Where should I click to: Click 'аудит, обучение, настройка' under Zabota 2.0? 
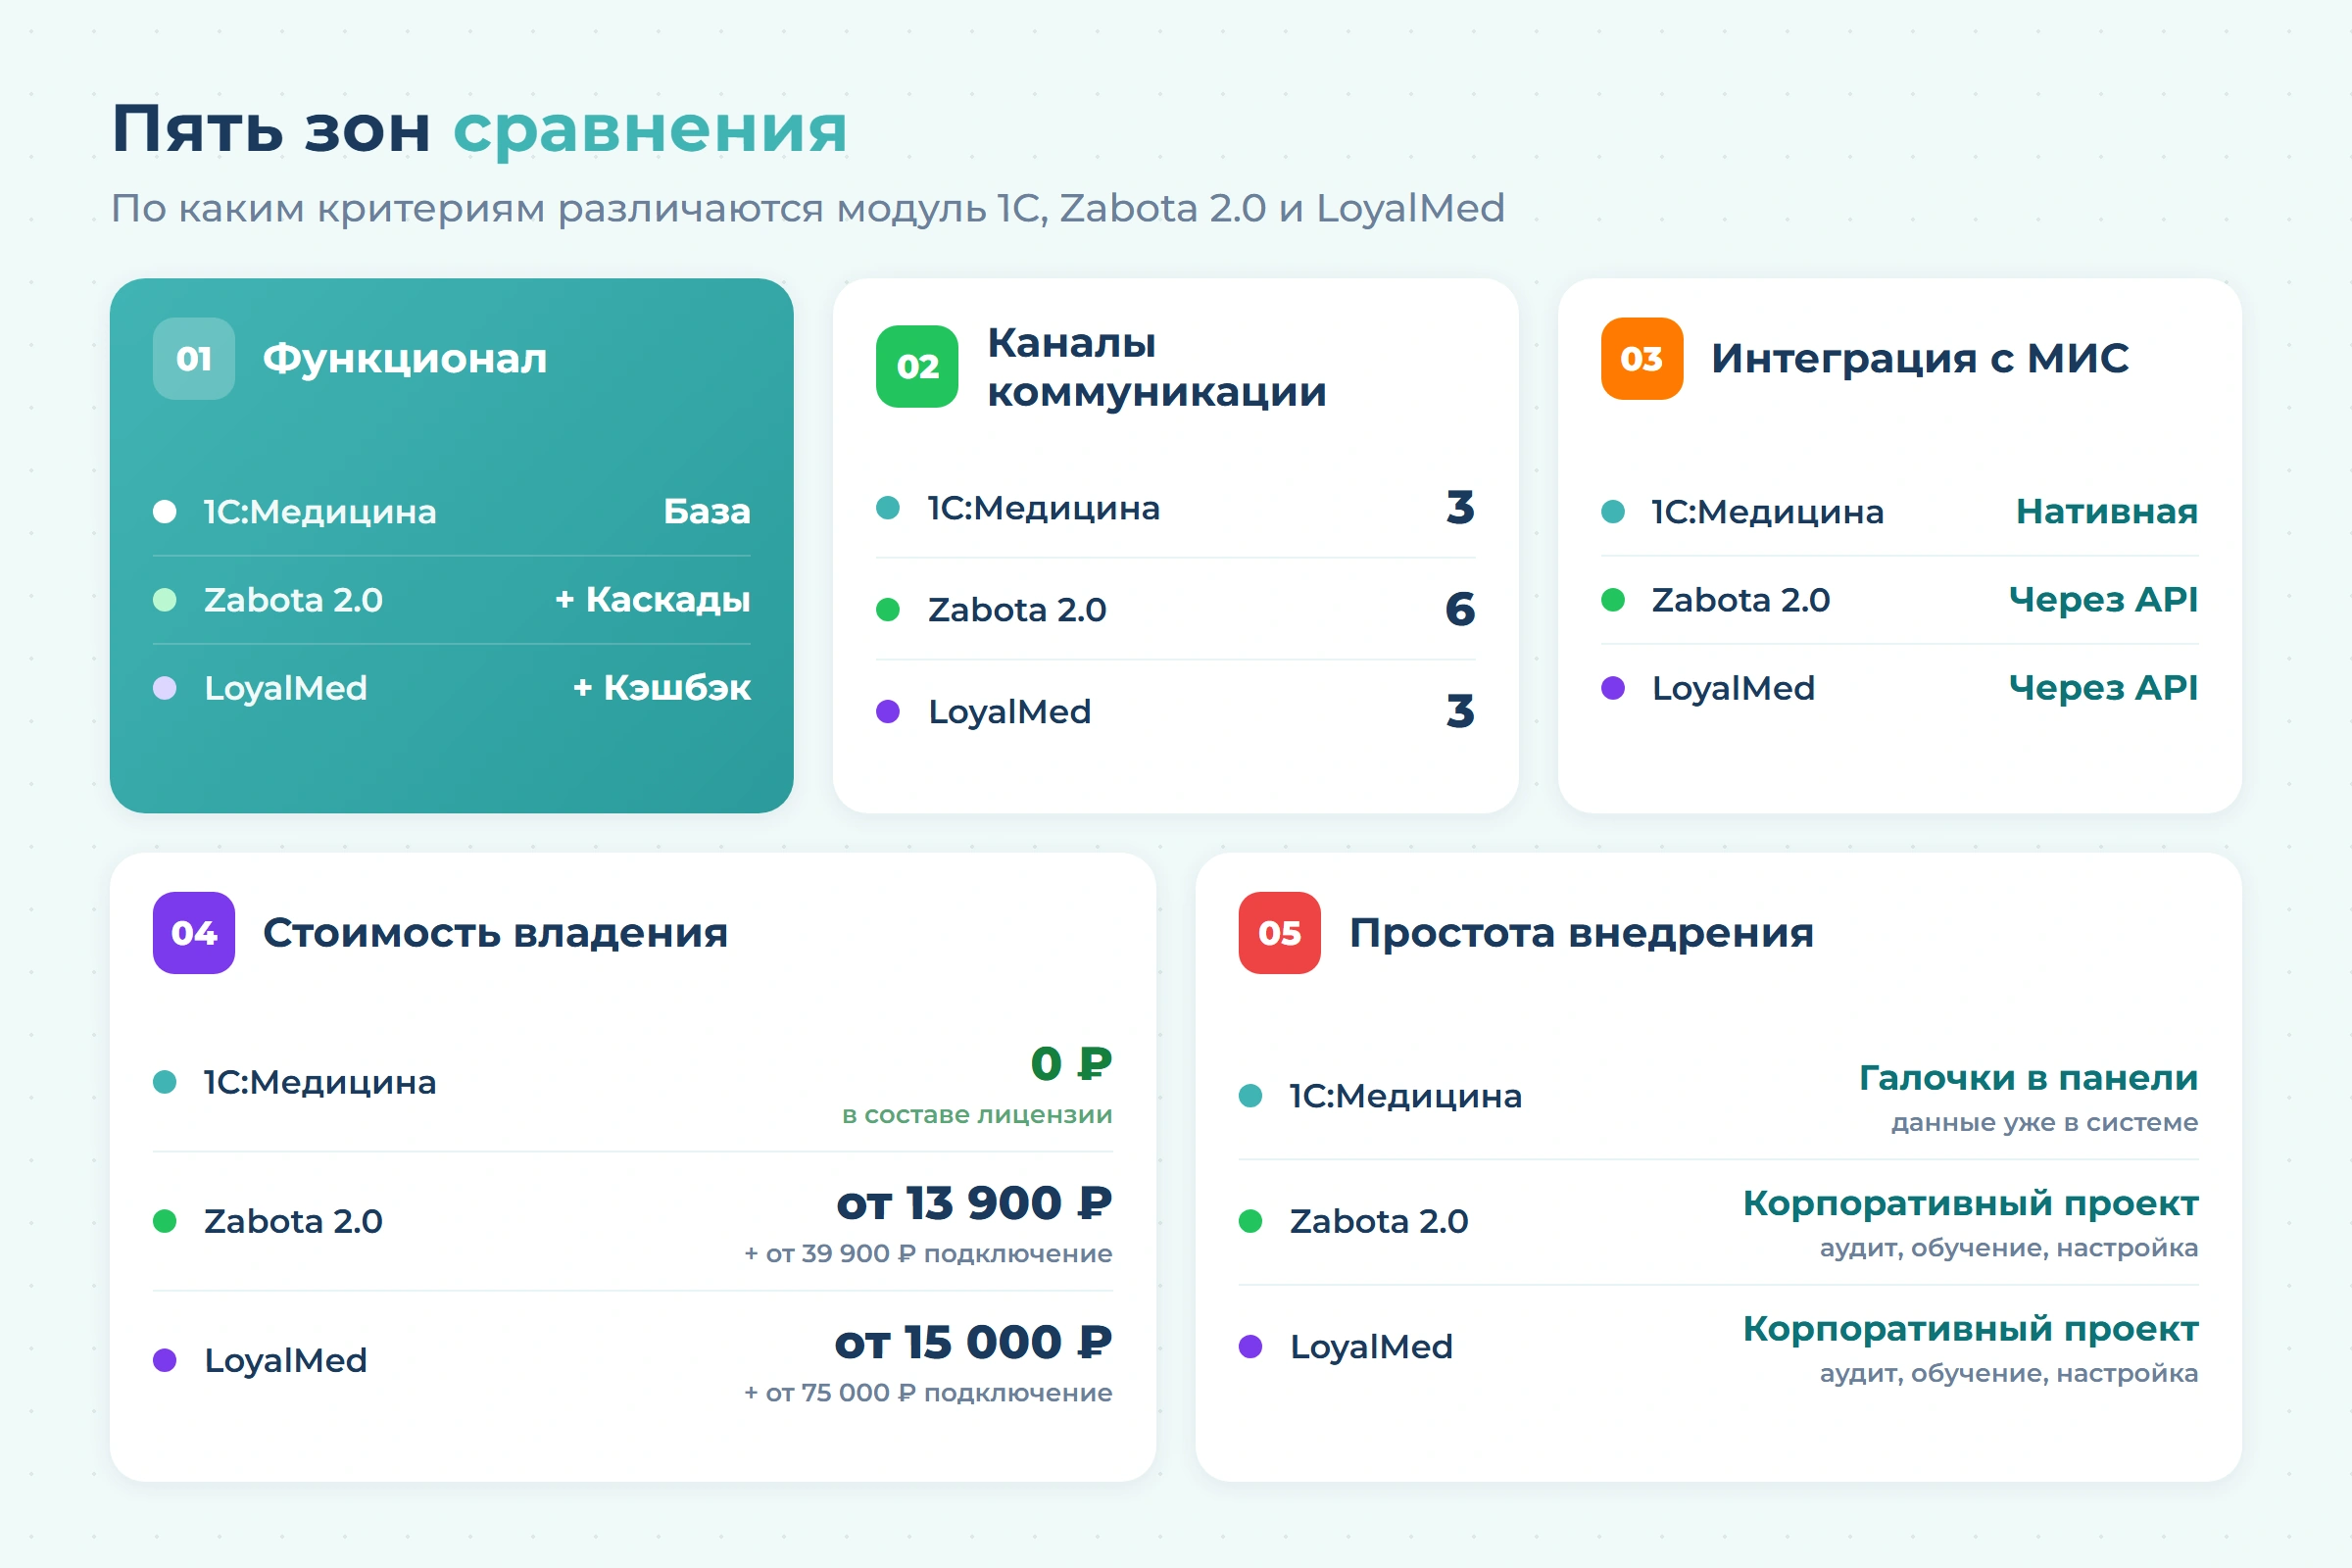[x=2009, y=1248]
